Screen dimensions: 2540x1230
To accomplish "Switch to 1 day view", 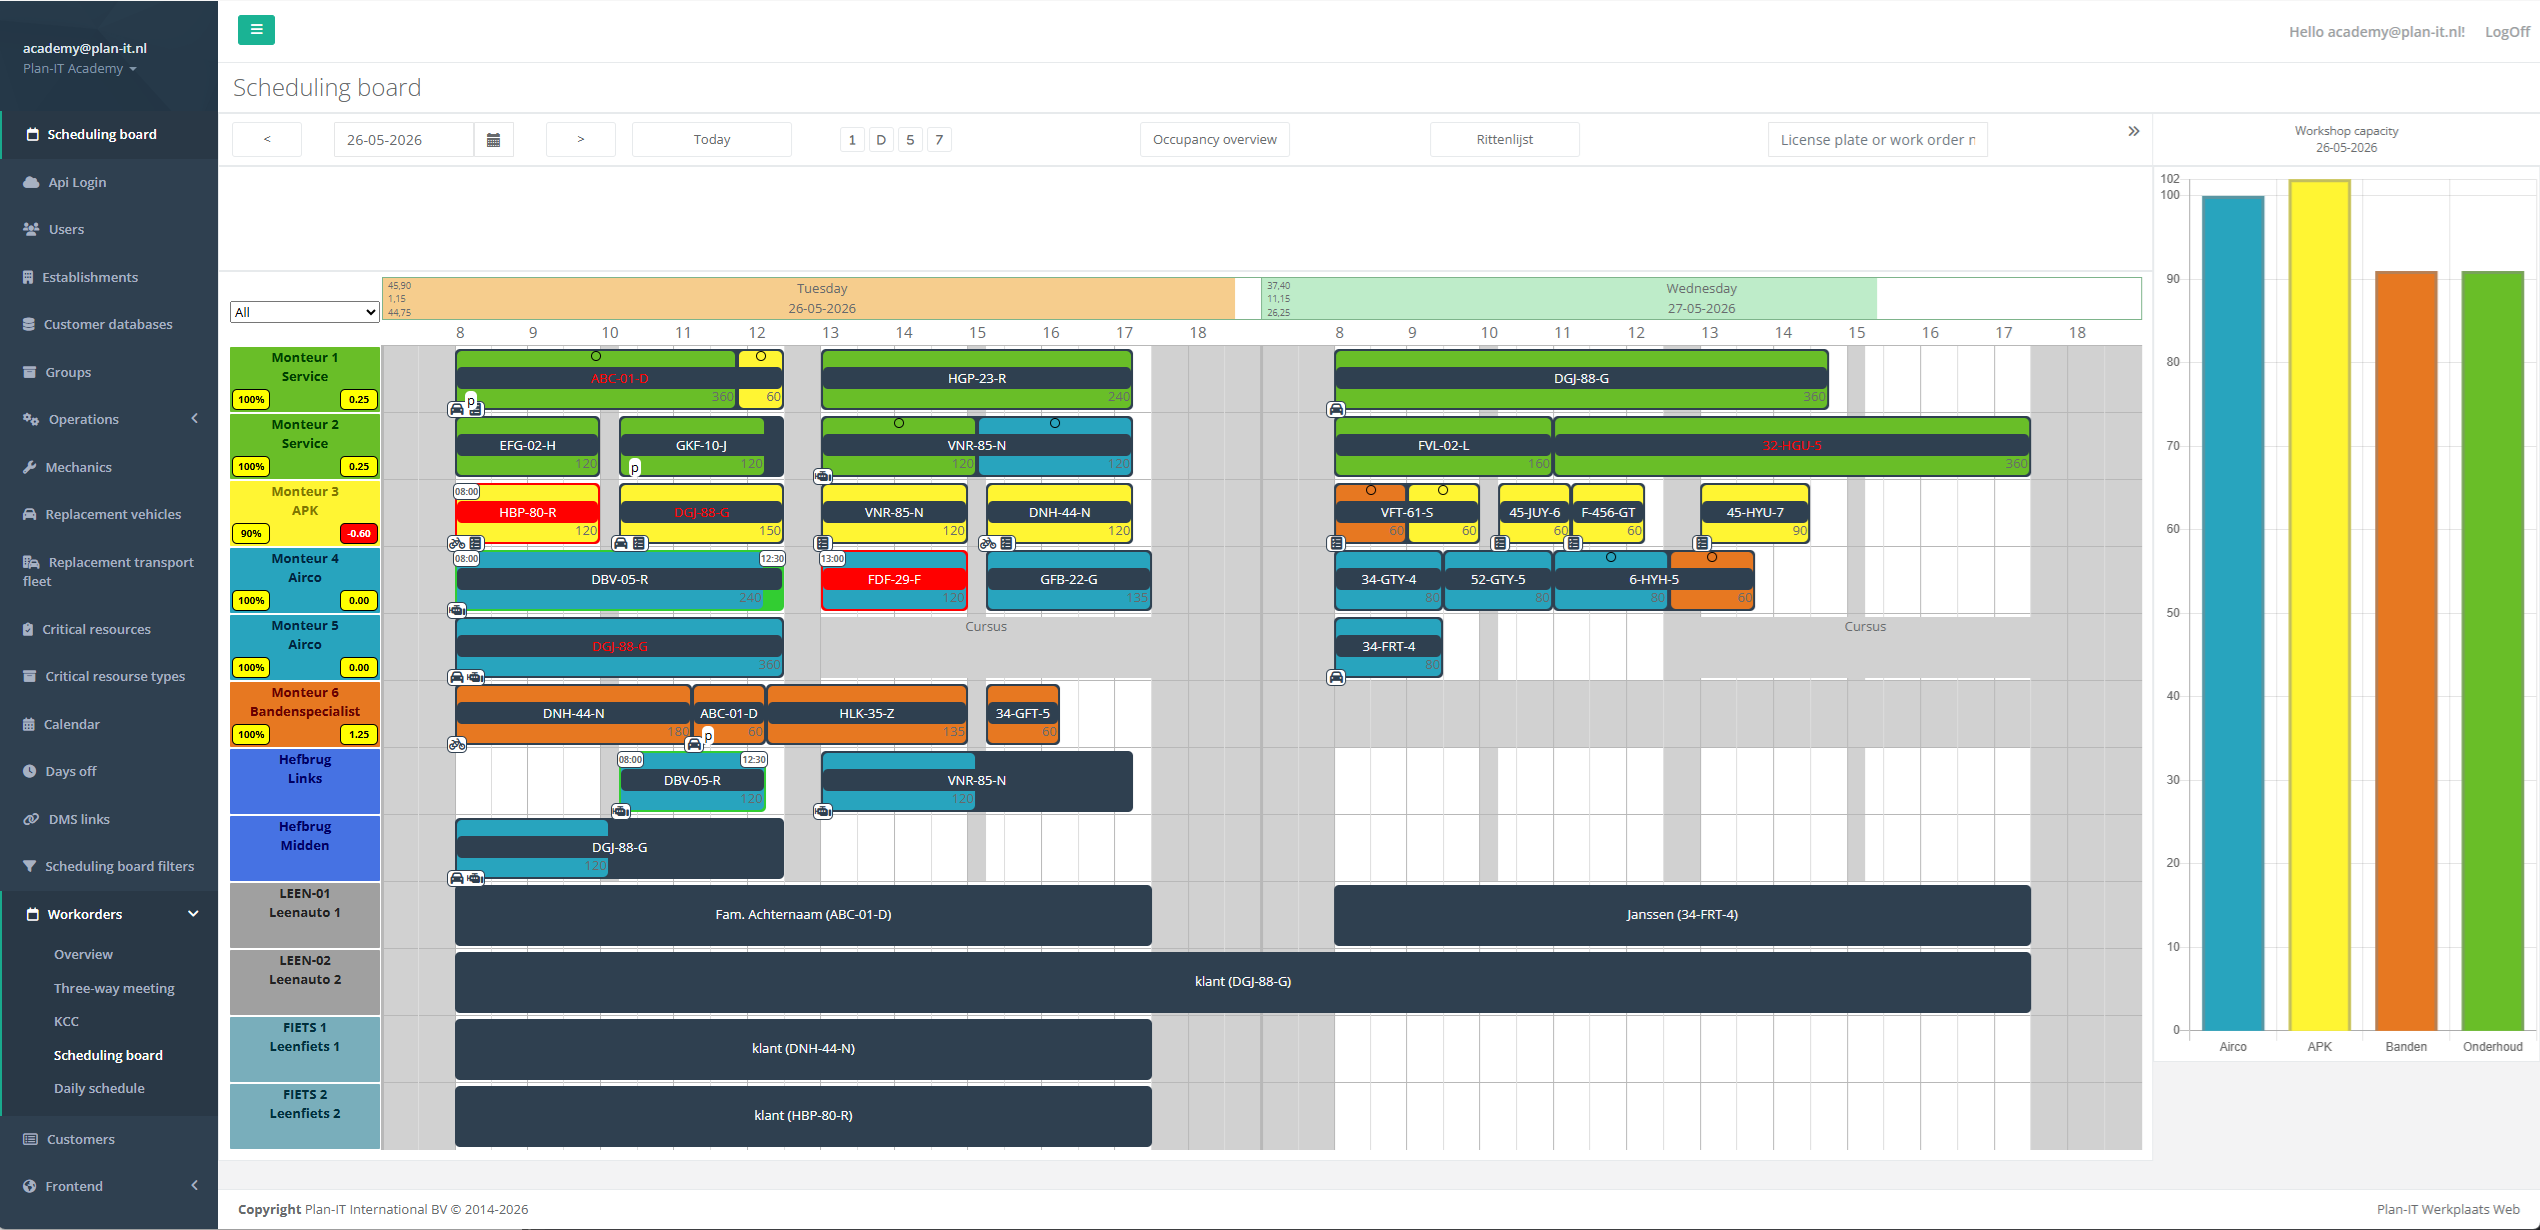I will pos(852,140).
